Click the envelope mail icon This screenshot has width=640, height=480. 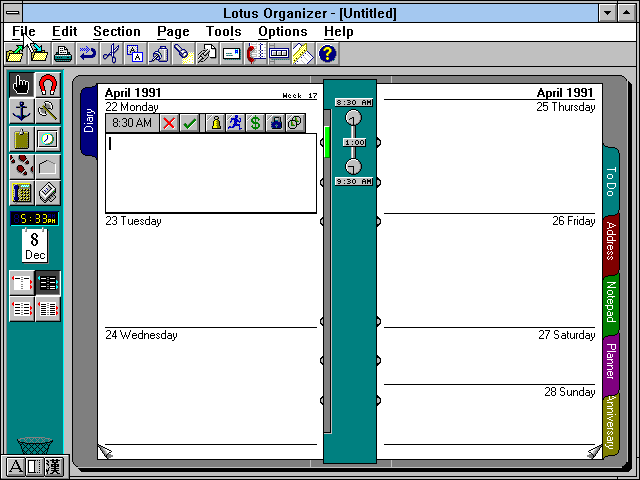[x=231, y=54]
